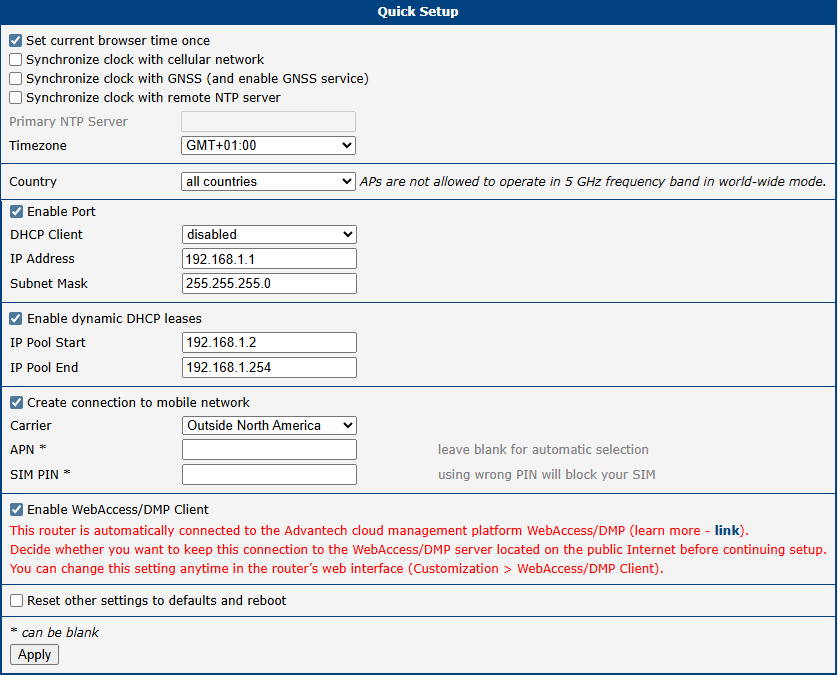Click the Apply button
The image size is (838, 676).
34,655
